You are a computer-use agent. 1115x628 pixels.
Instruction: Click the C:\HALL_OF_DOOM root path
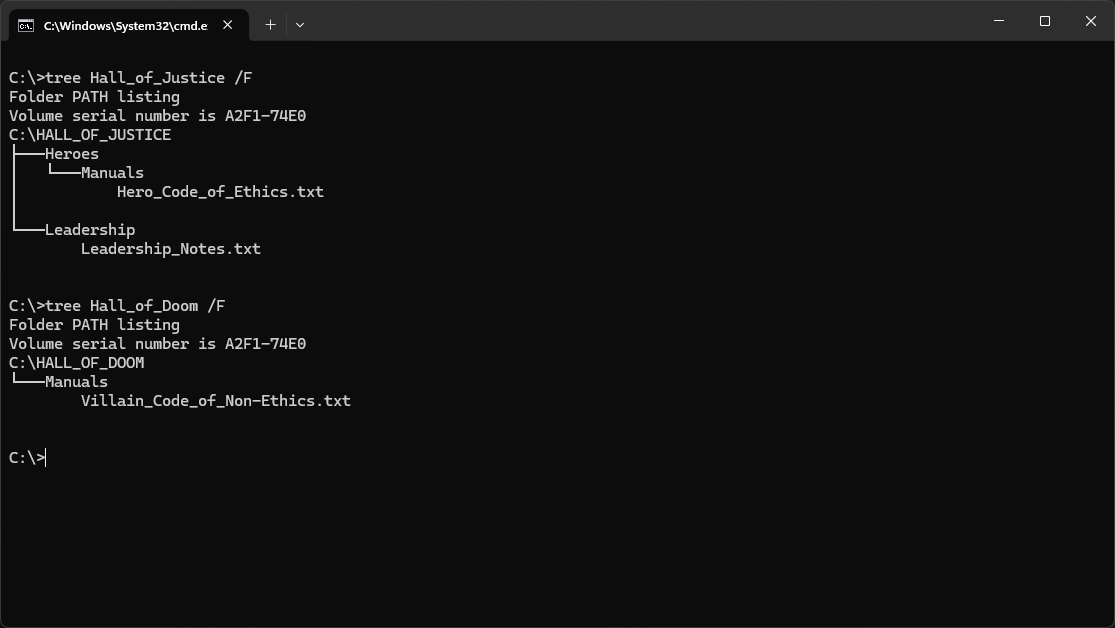[76, 363]
